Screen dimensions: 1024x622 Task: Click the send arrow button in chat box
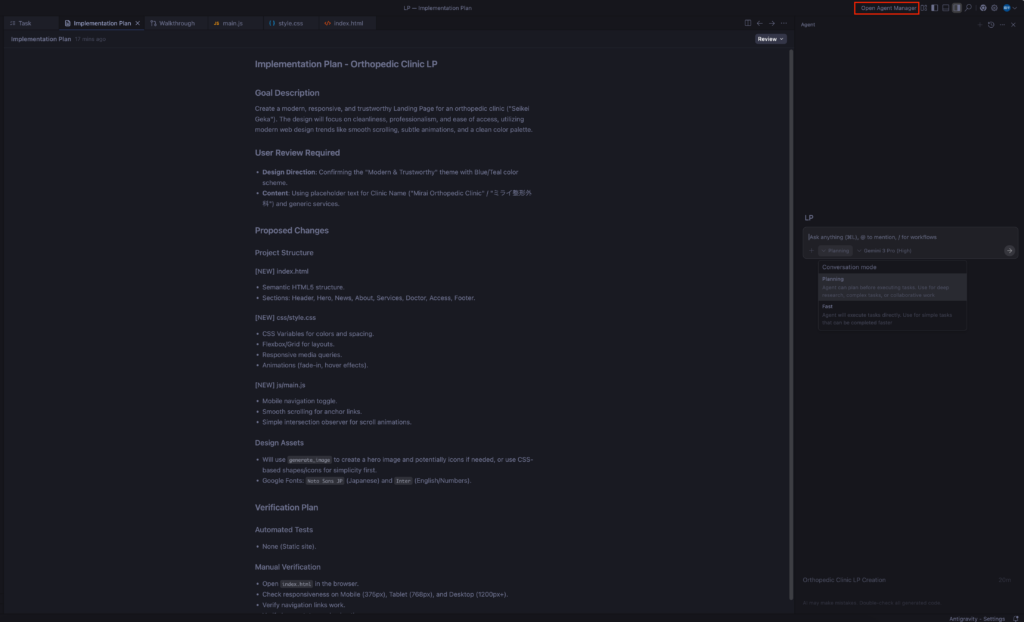coord(1009,251)
